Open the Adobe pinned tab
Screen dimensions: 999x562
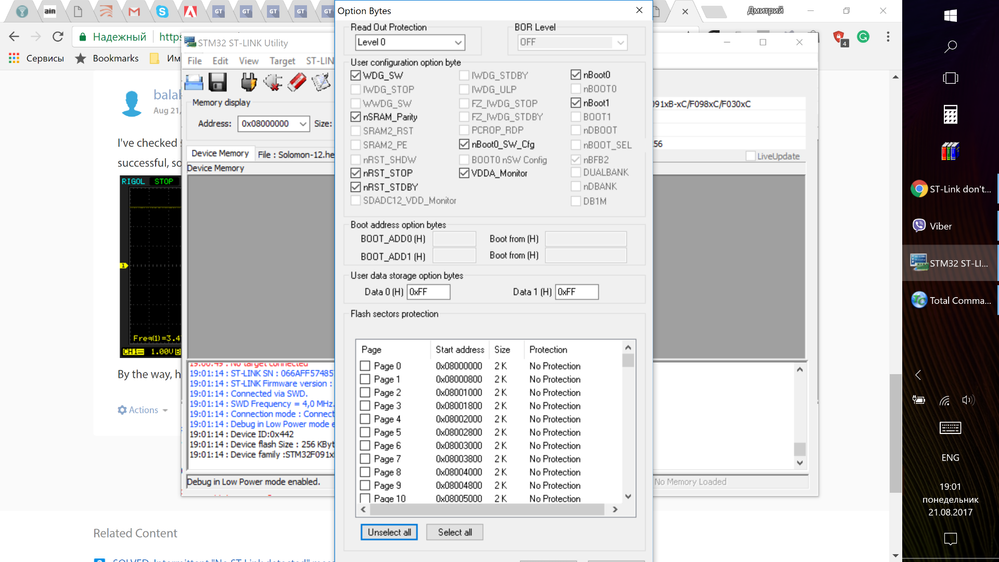point(190,11)
